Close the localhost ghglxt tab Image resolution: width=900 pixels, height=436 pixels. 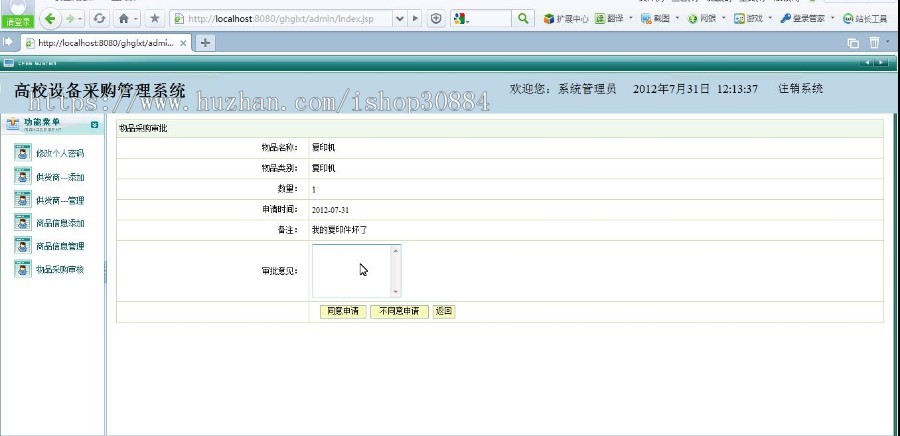(x=183, y=43)
